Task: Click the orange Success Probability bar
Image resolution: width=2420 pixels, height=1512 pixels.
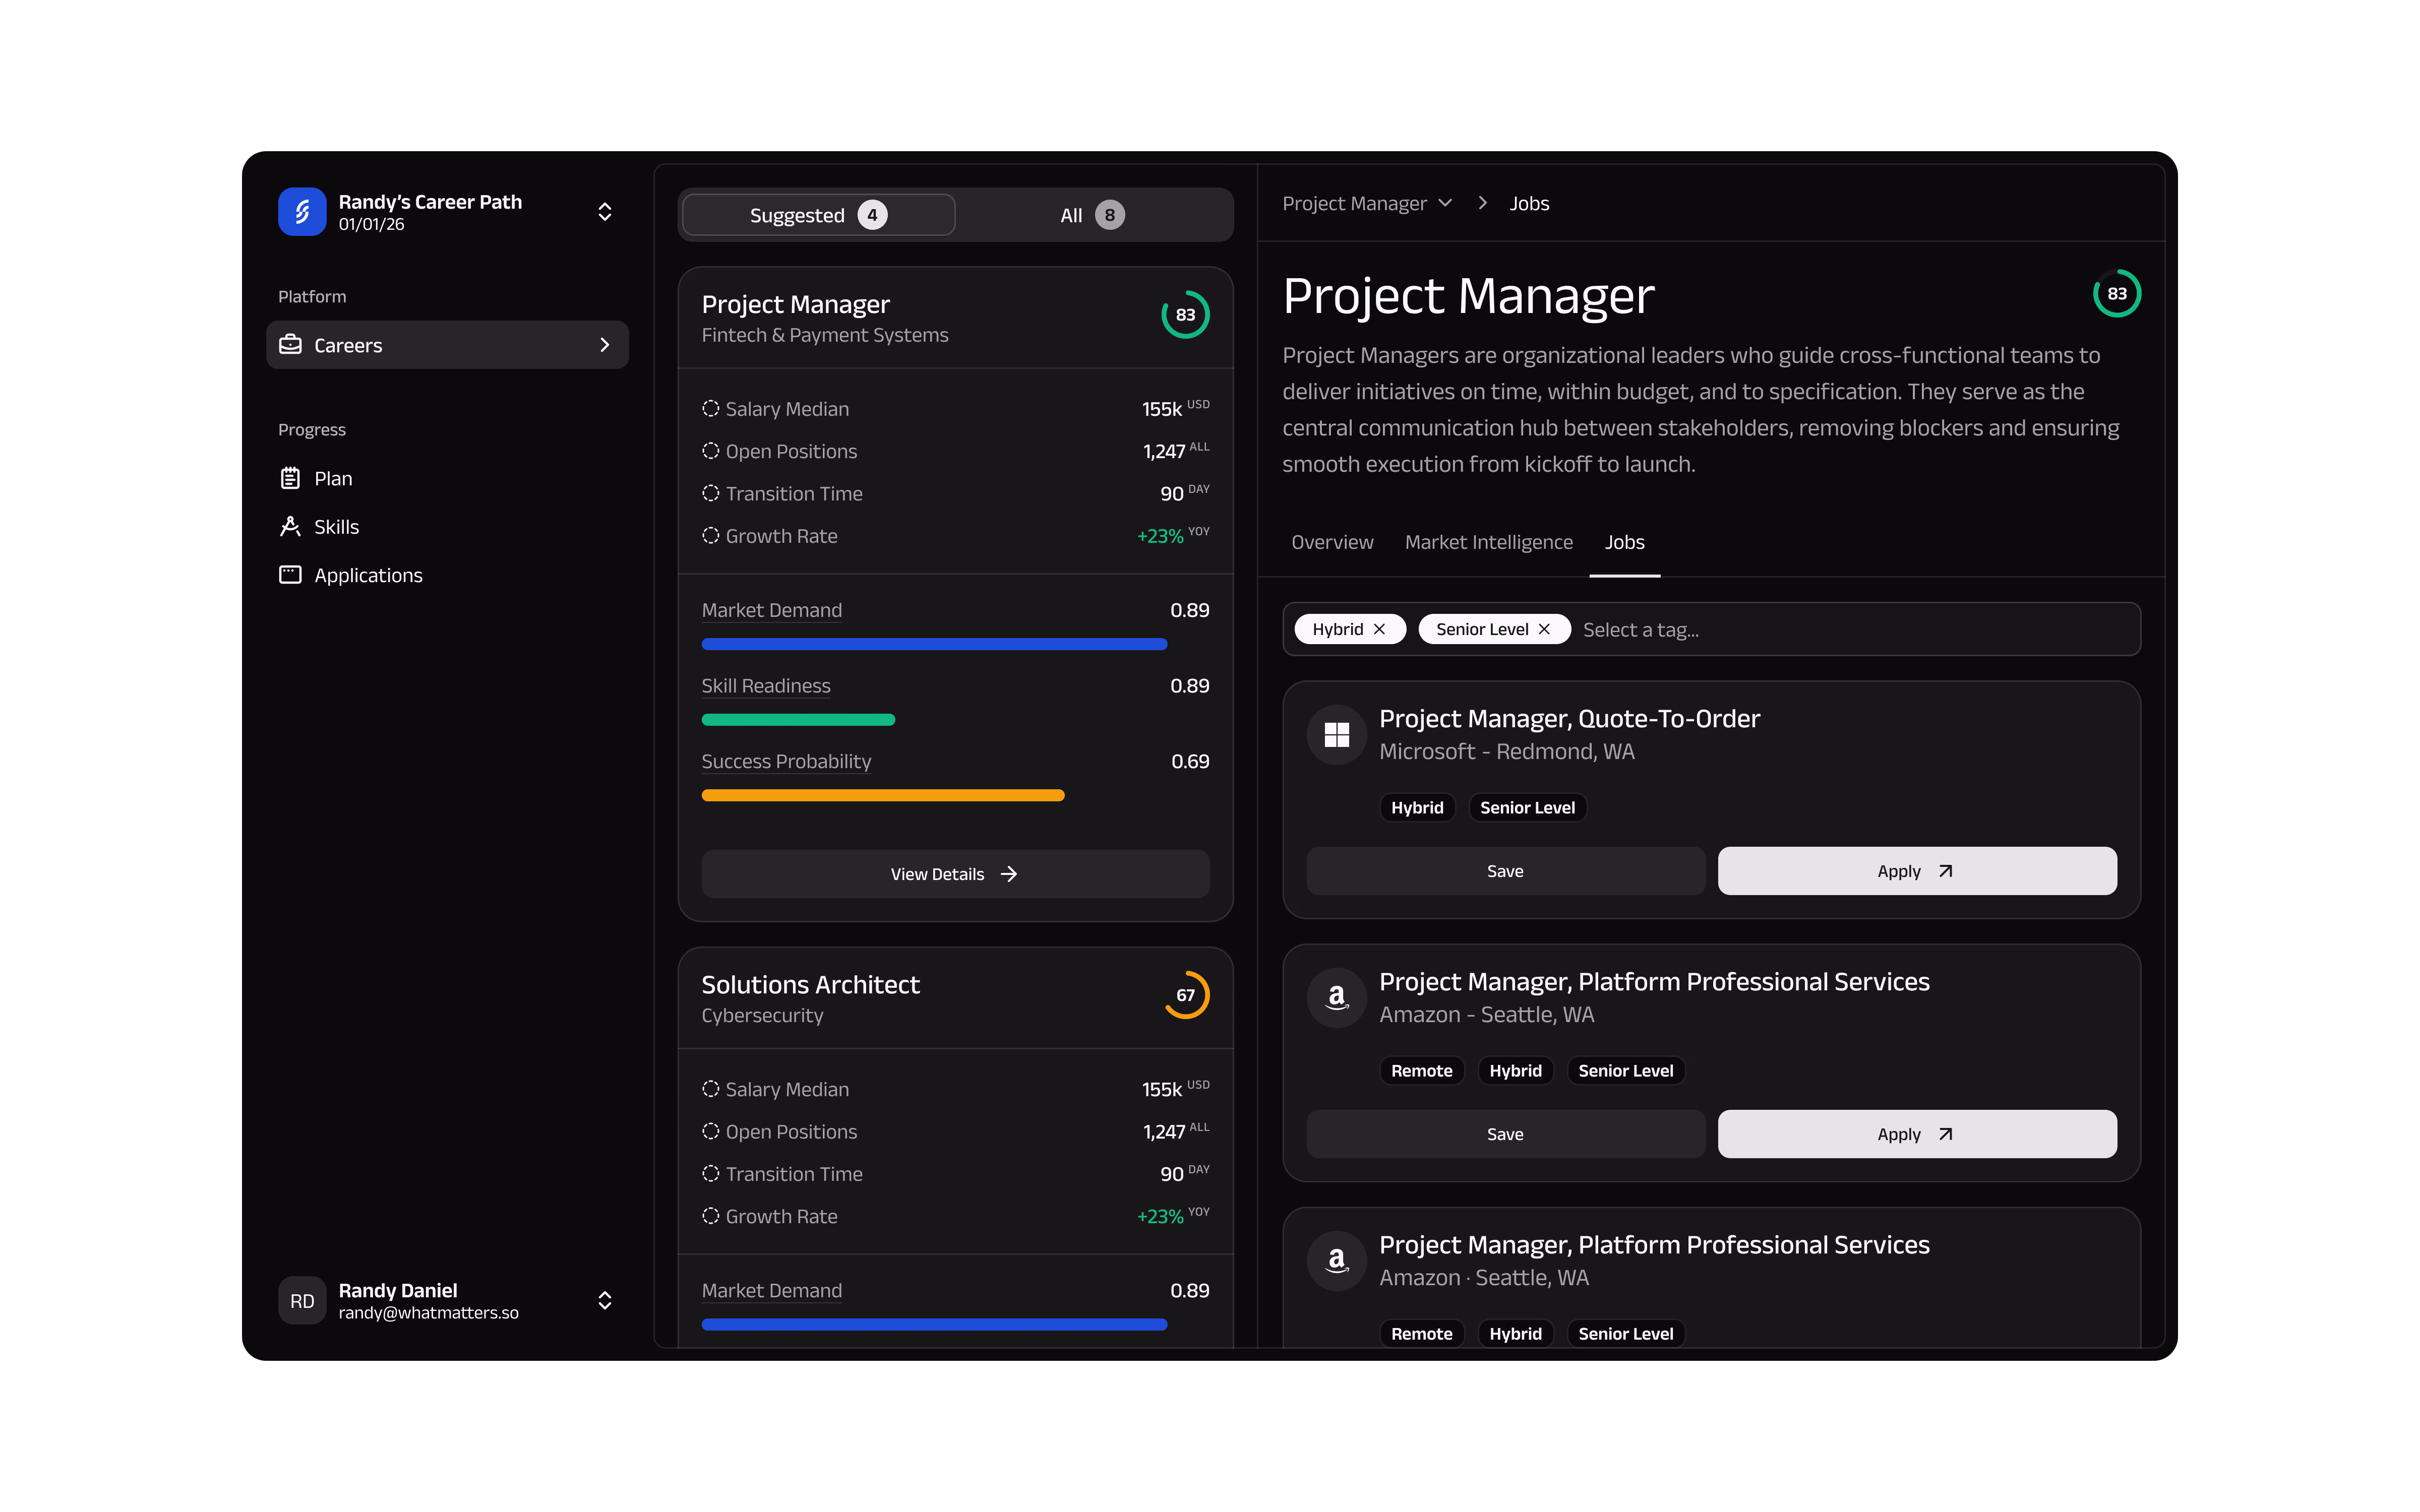Action: point(883,795)
